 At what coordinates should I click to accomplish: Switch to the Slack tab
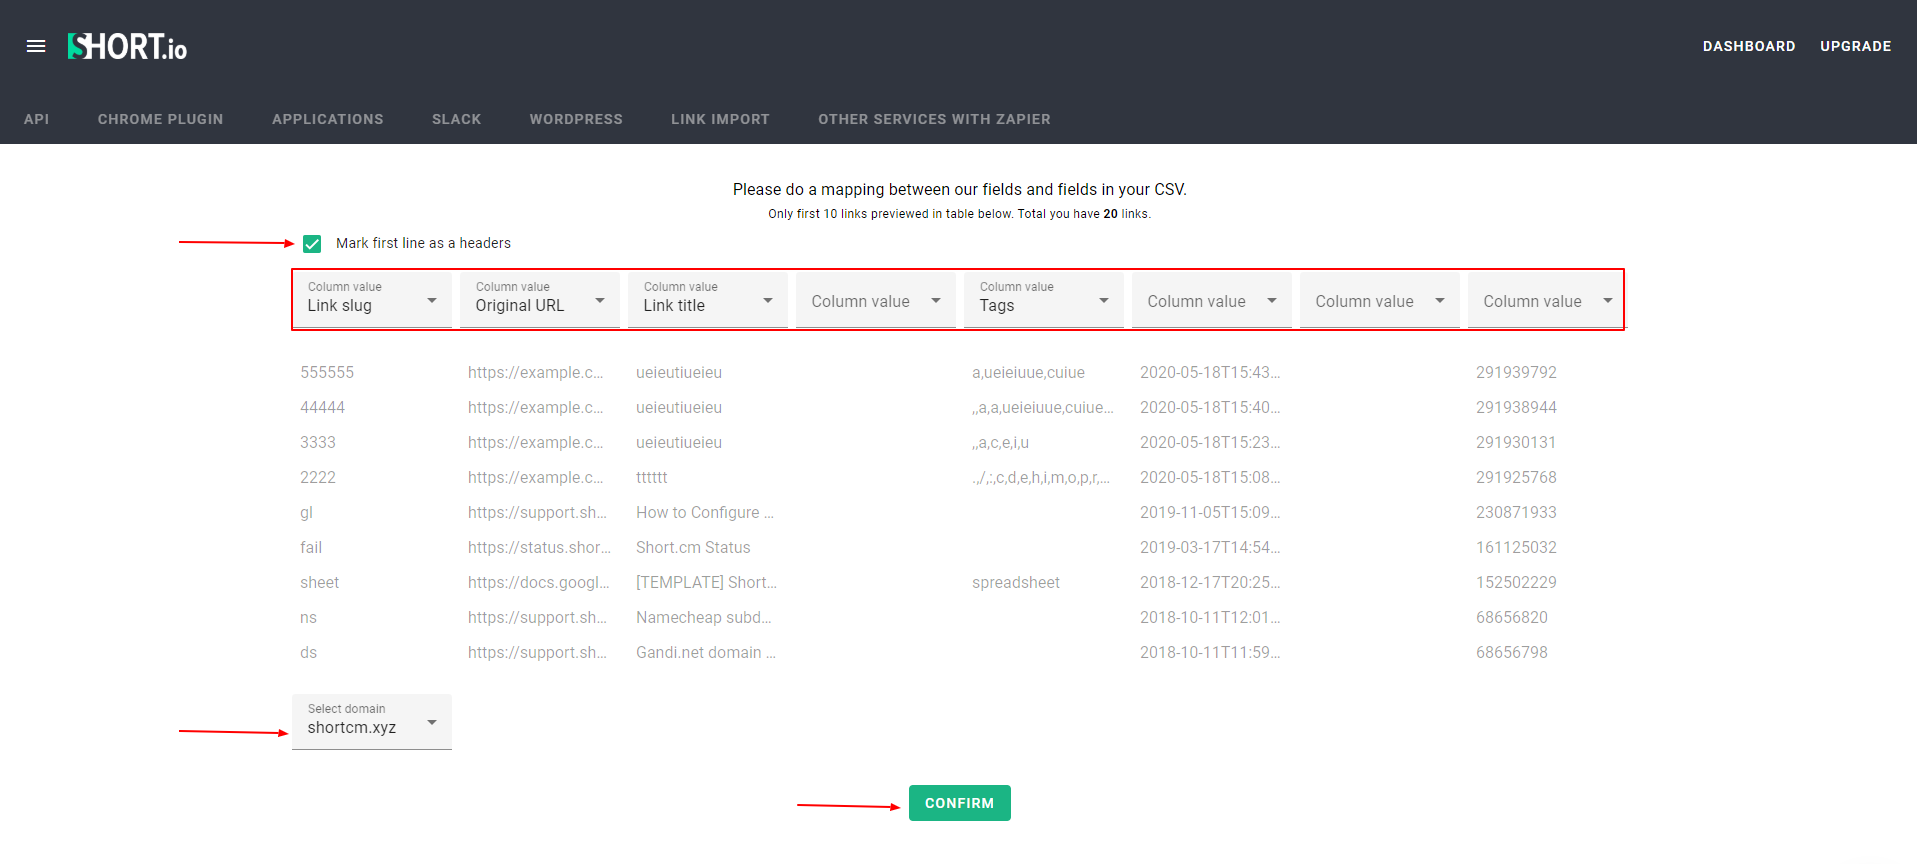tap(457, 119)
